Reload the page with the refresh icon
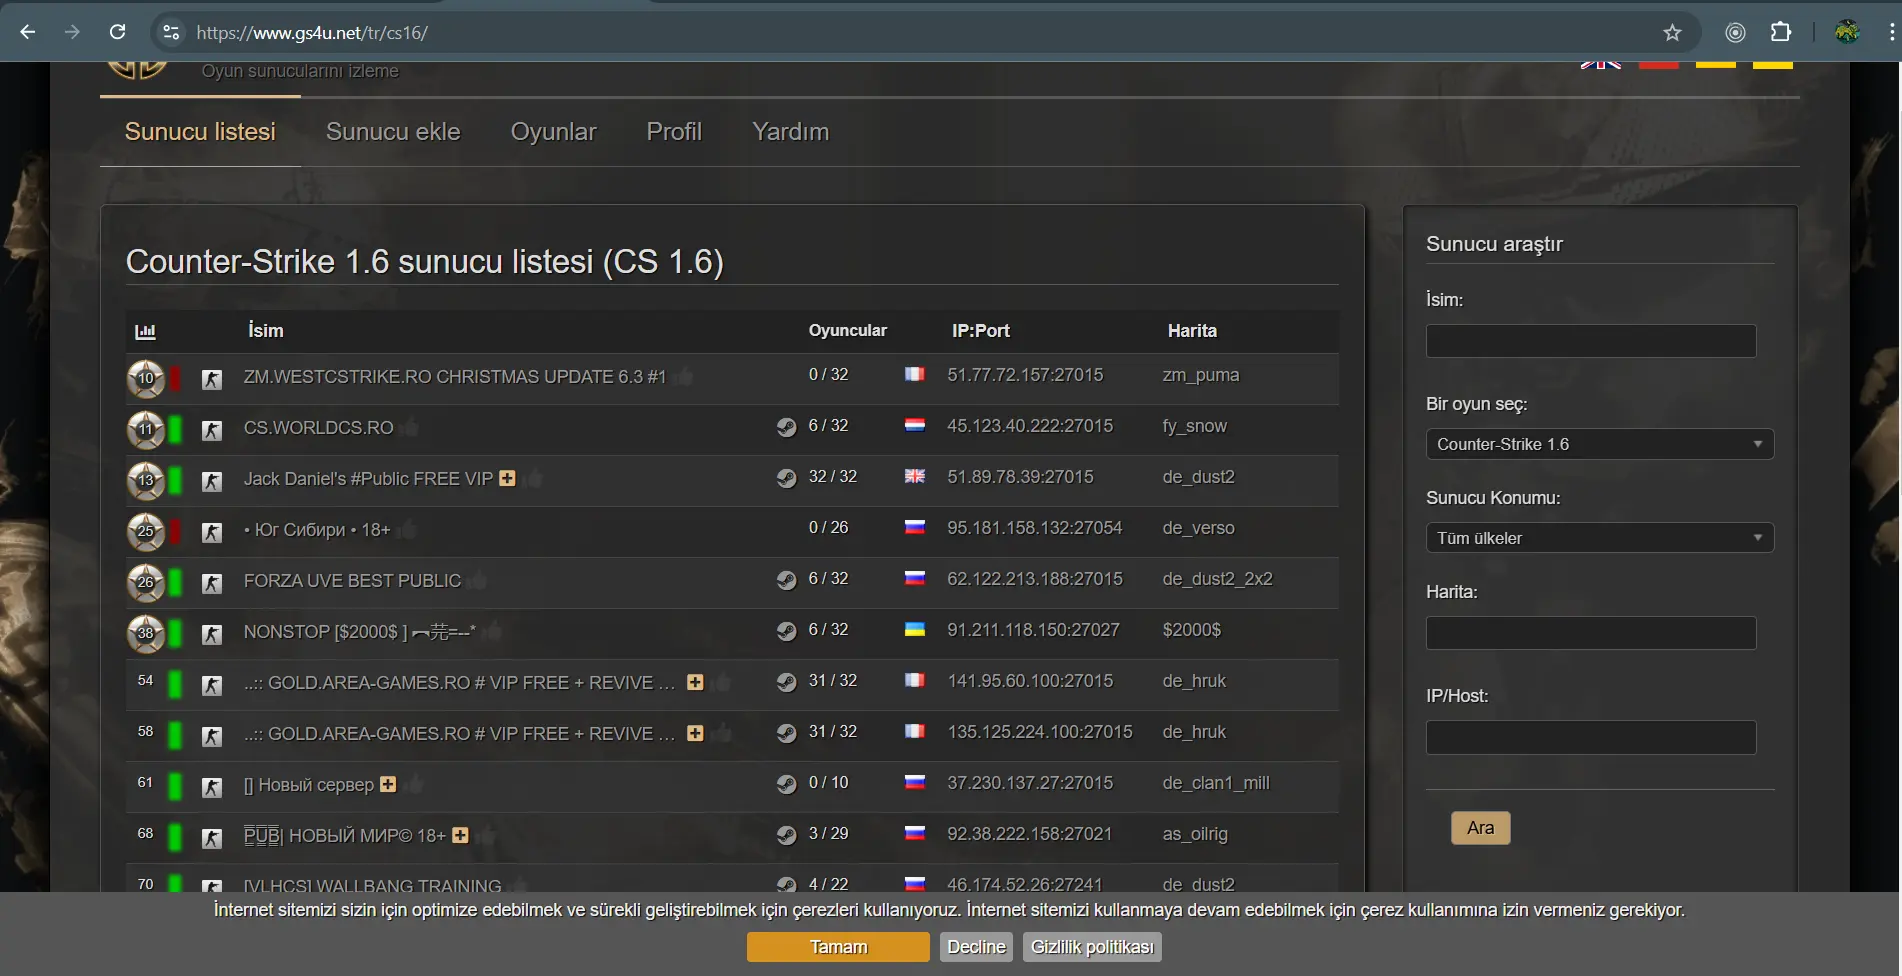 (117, 32)
